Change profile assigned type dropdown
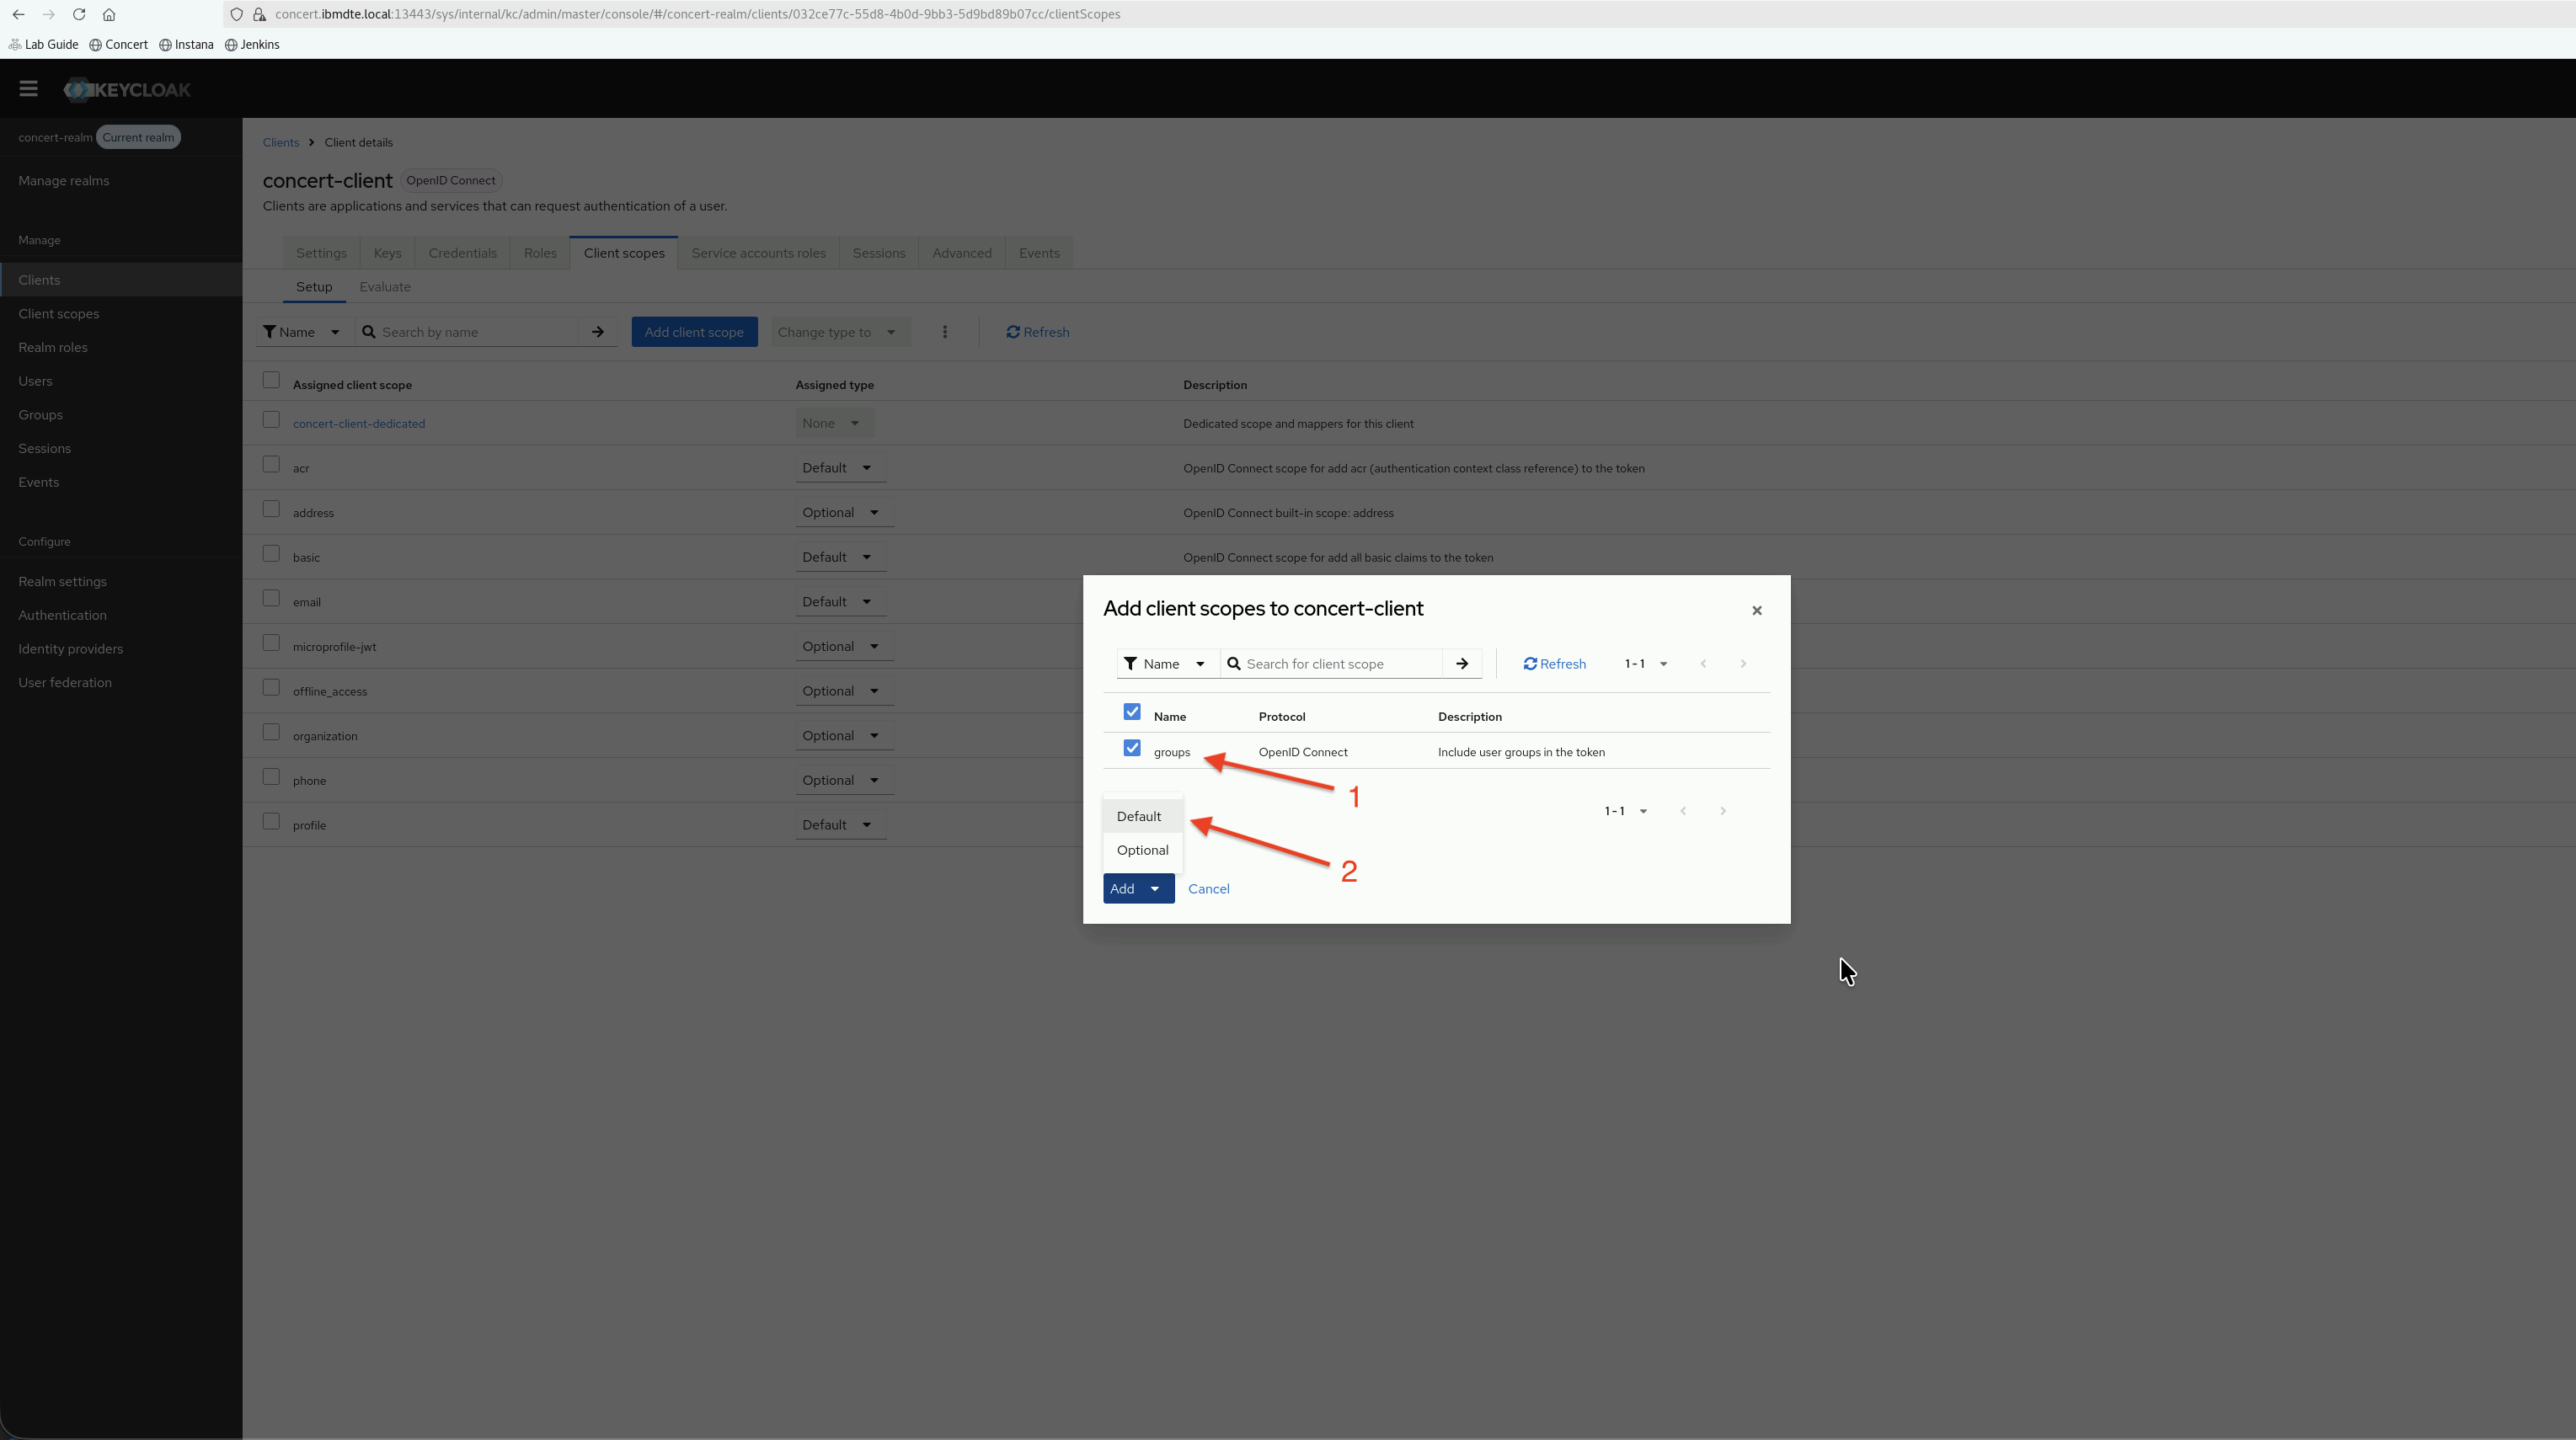The width and height of the screenshot is (2576, 1440). 840,824
